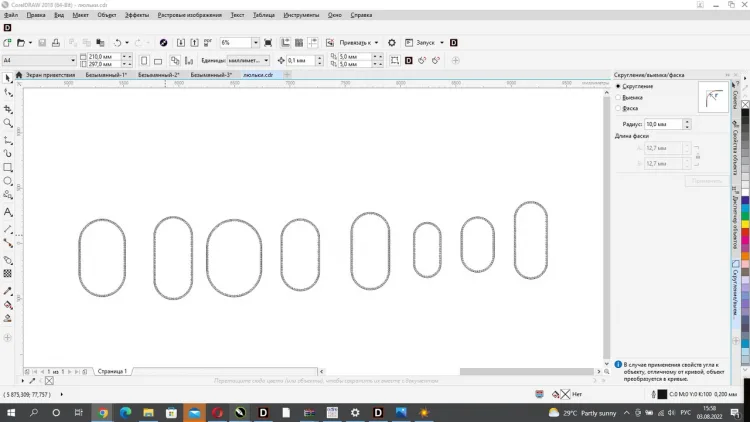Click the nudge distance 0,1 мм stepper

point(320,60)
